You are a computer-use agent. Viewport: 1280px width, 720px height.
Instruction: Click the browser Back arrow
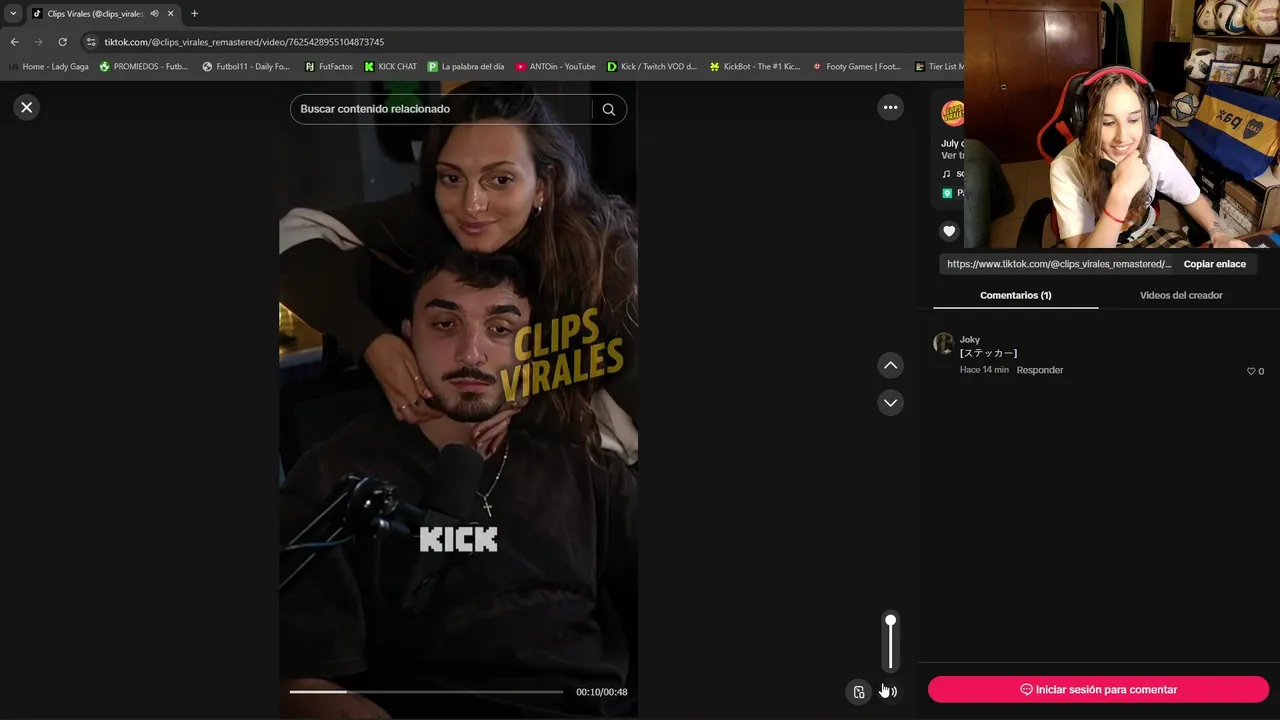[x=14, y=42]
